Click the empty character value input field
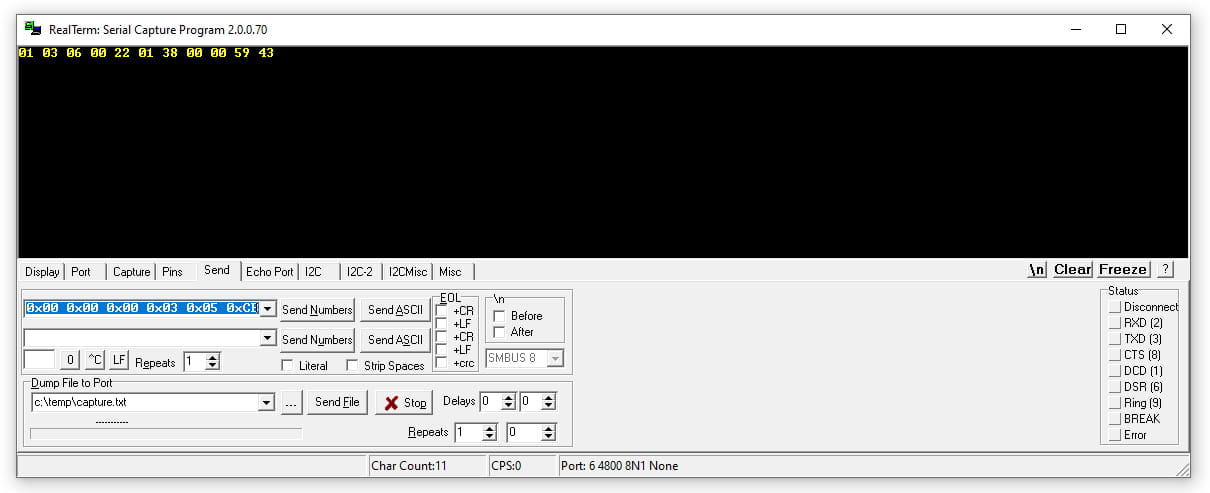This screenshot has width=1210, height=493. point(39,360)
